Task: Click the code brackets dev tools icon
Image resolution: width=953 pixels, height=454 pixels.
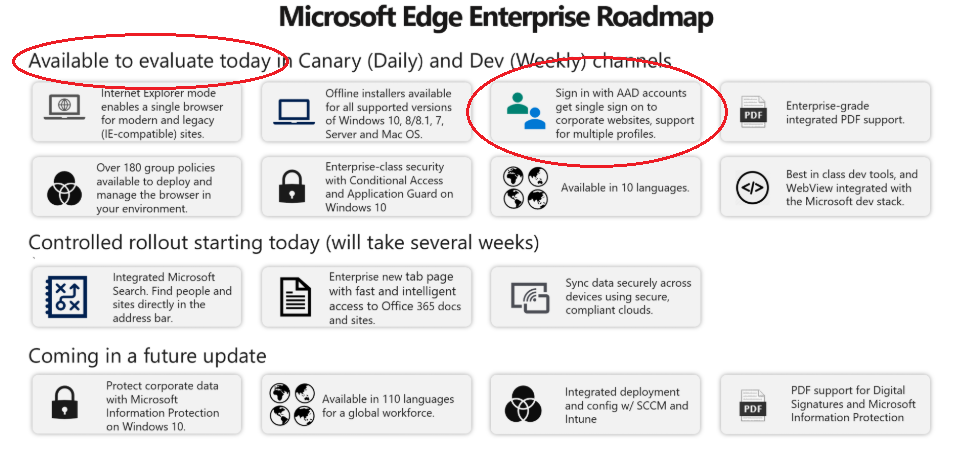Action: tap(752, 188)
